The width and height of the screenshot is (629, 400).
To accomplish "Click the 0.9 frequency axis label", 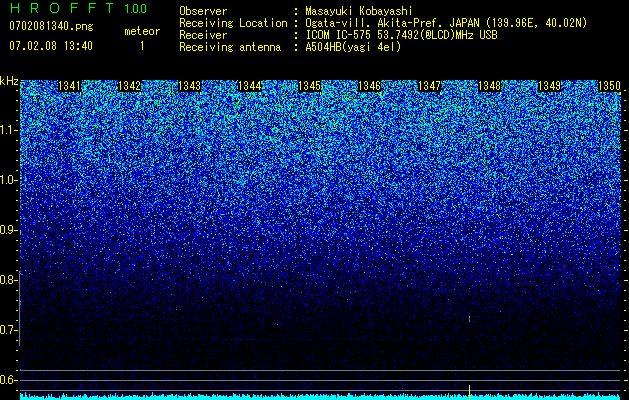I will [x=8, y=230].
